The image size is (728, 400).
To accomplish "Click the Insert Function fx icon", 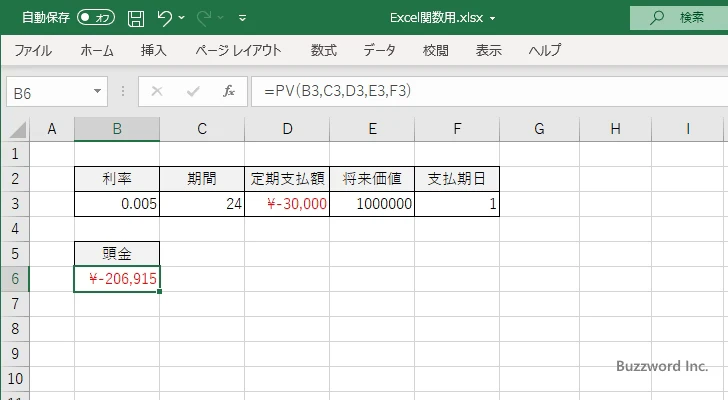I will (x=228, y=91).
